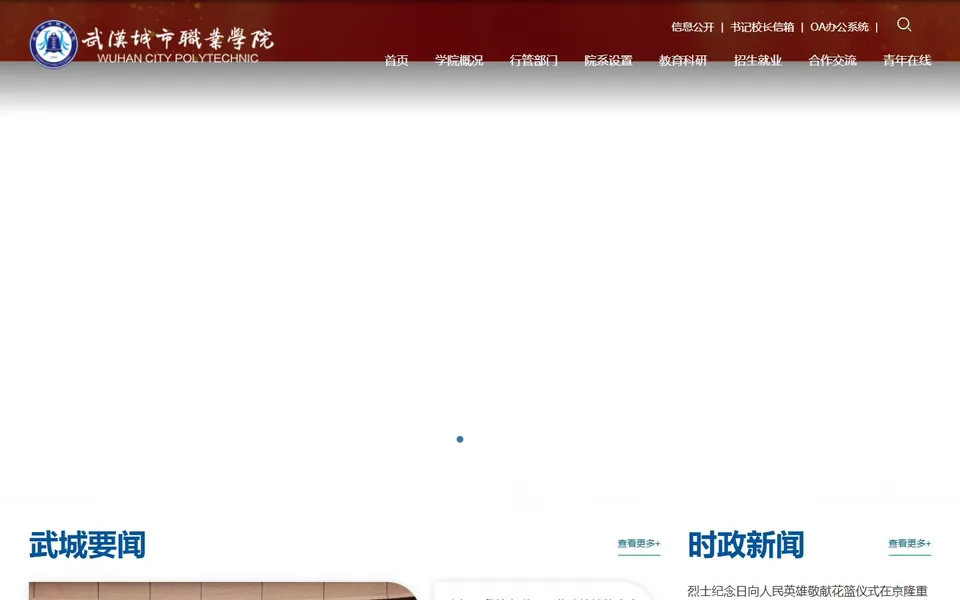Click 查看更多+ next to 时政新闻
The width and height of the screenshot is (960, 600).
[909, 544]
